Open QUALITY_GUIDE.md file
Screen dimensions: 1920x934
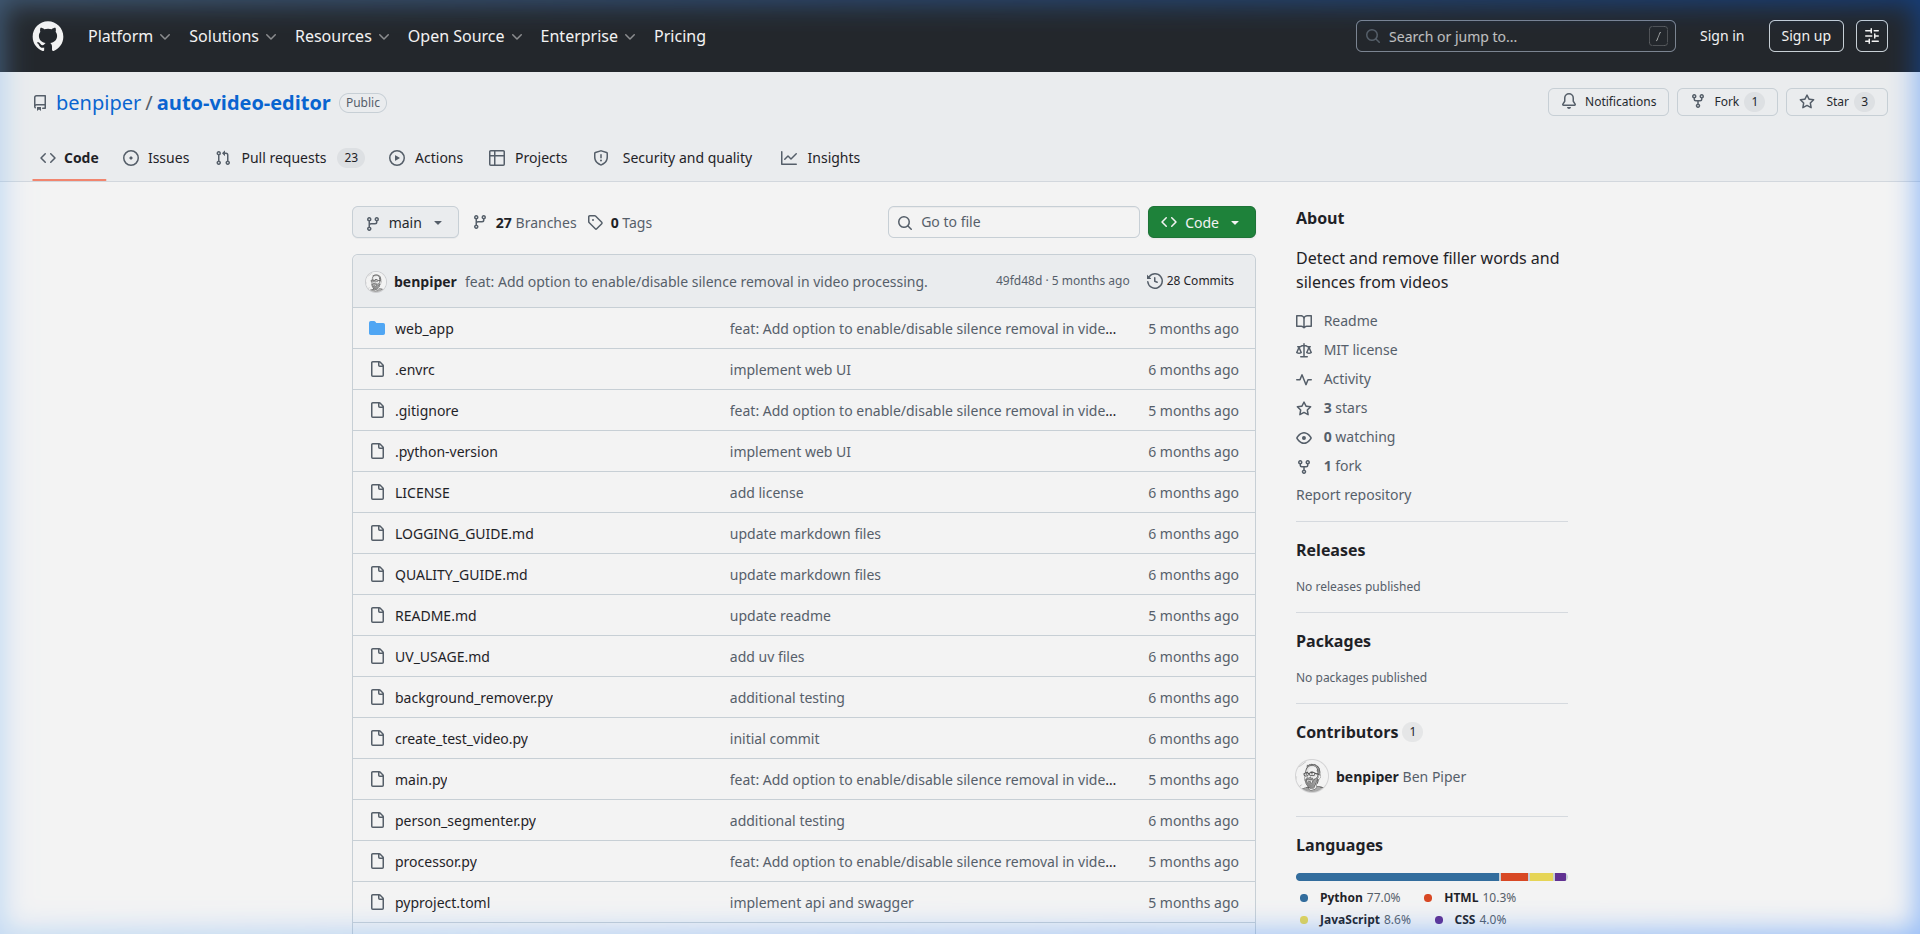461,575
